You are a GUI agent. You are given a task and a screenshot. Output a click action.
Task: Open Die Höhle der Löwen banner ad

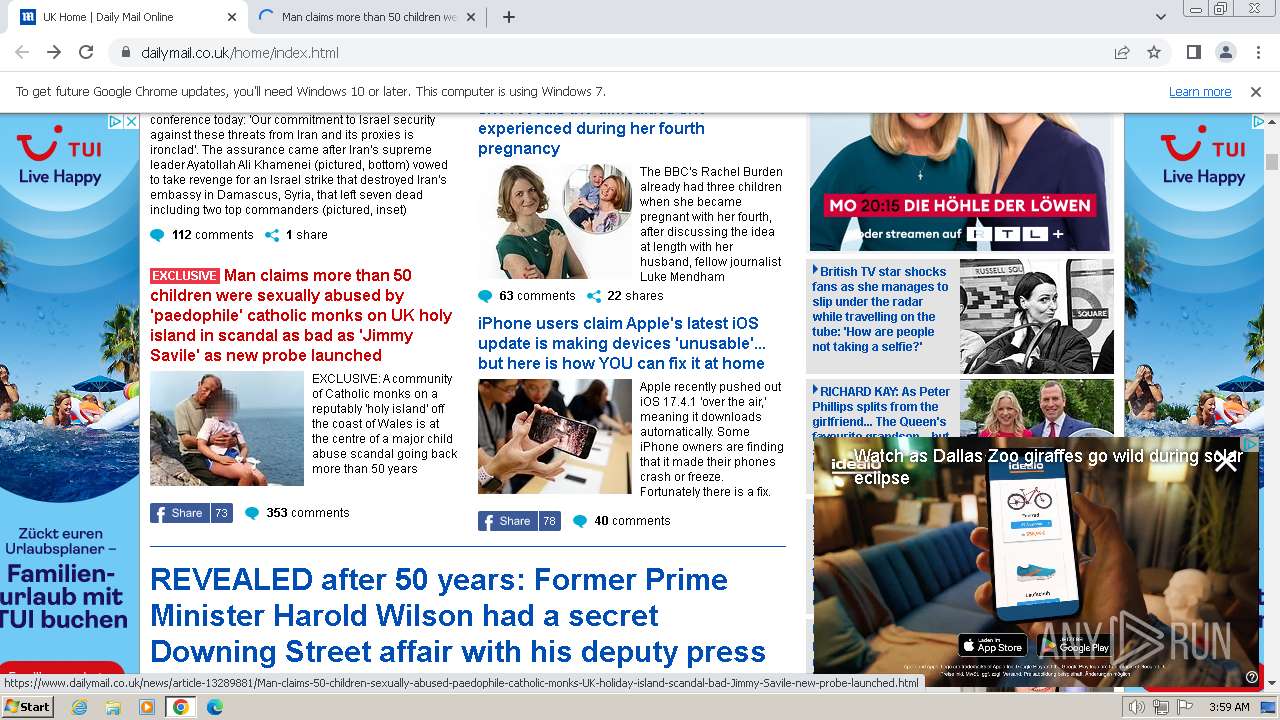961,182
